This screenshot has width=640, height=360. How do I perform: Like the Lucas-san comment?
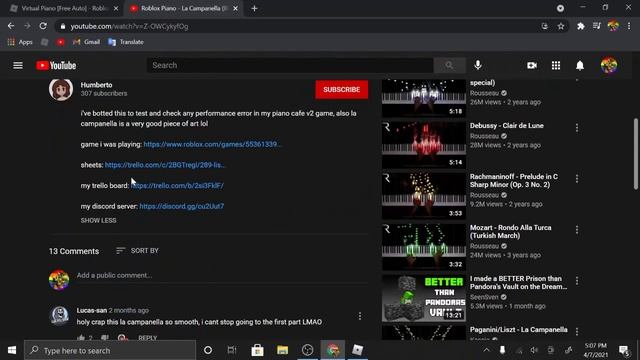point(81,338)
